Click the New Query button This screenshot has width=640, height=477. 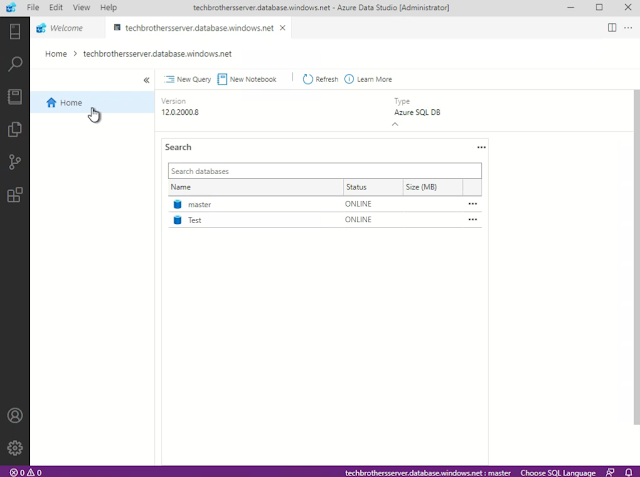[188, 79]
